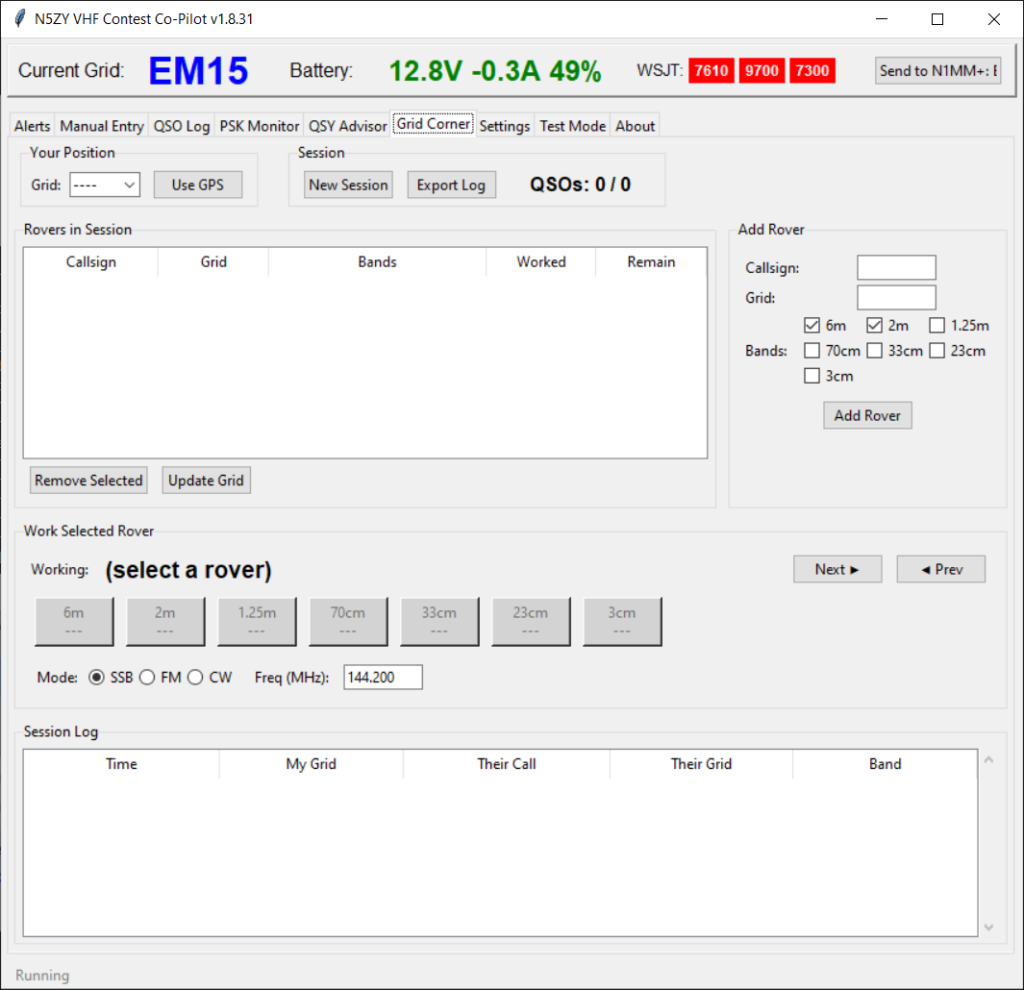
Task: Open the Settings tab
Action: point(504,126)
